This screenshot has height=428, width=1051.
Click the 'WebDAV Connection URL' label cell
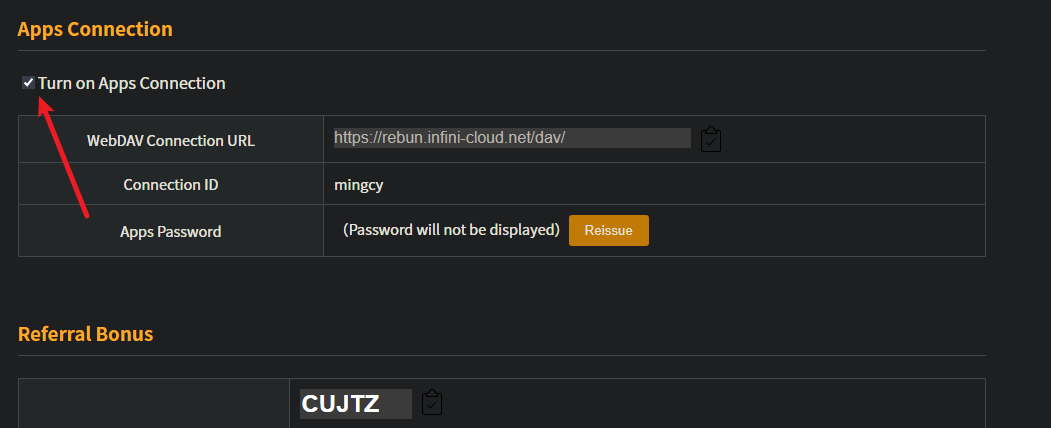click(x=170, y=140)
